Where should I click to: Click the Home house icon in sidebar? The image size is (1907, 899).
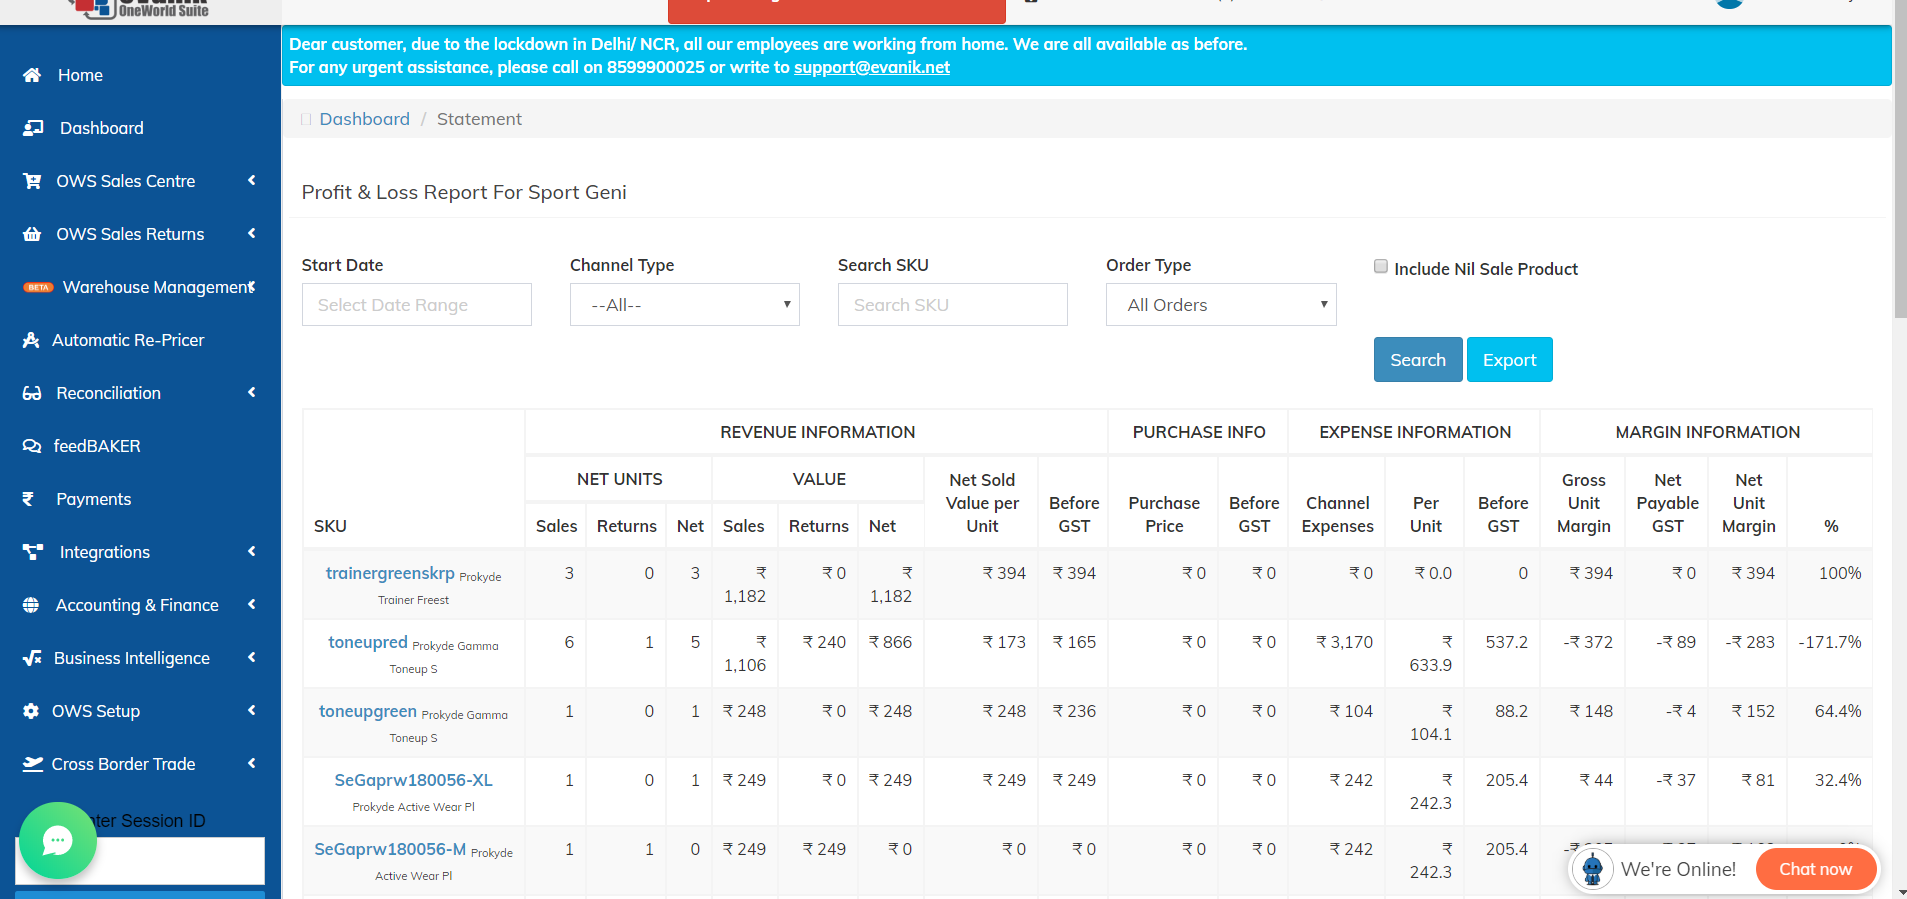point(32,75)
